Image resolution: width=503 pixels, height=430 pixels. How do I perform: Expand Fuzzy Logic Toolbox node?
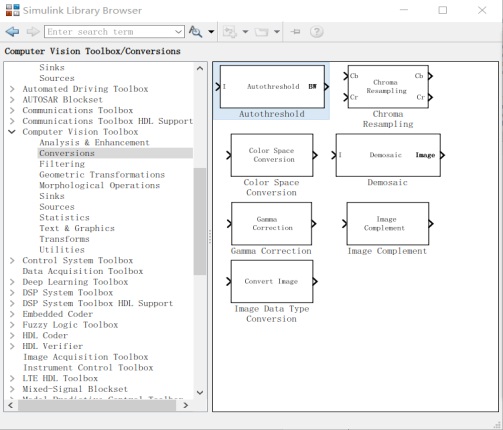(12, 325)
